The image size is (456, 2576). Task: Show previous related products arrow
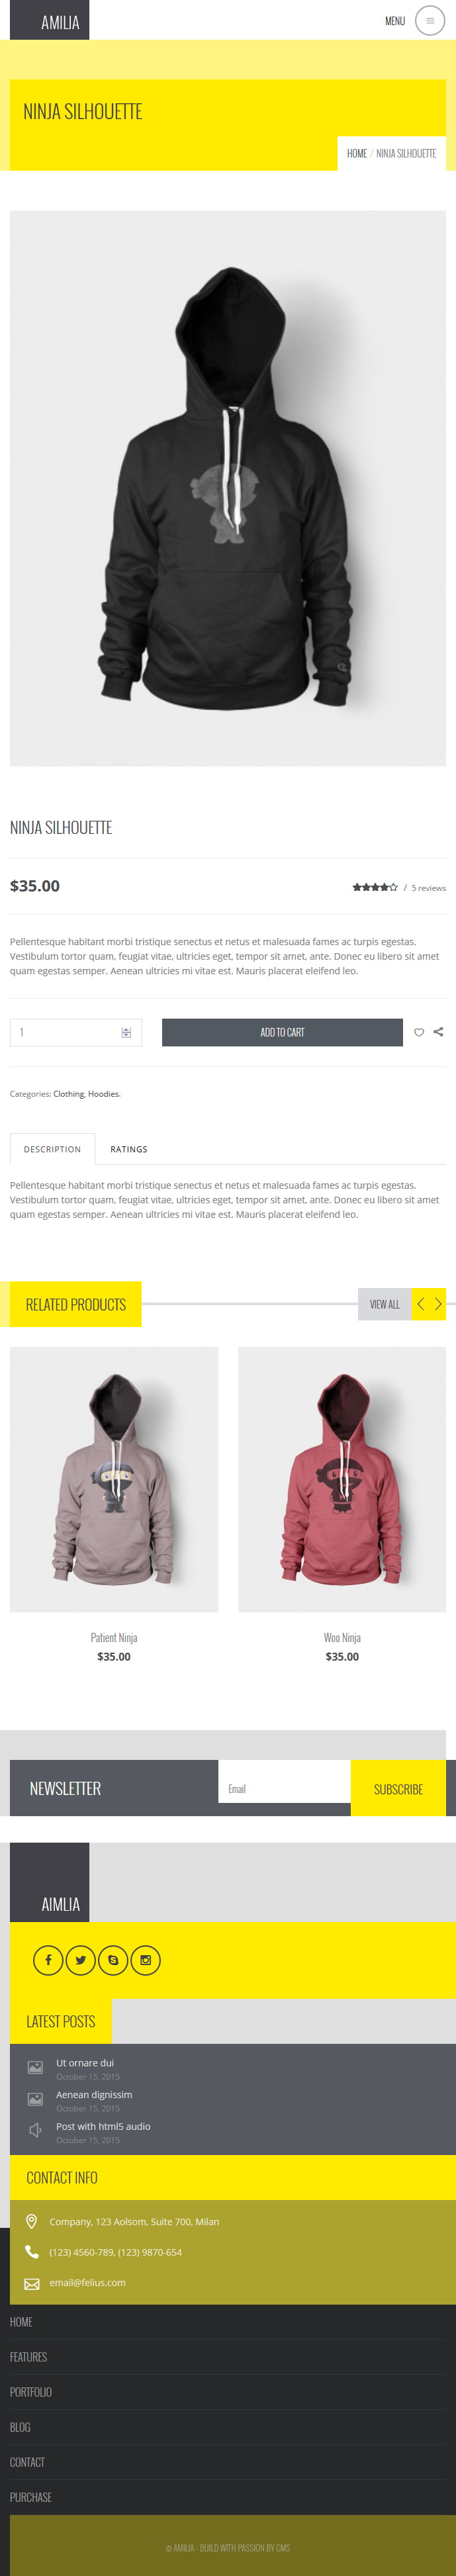tap(420, 1304)
